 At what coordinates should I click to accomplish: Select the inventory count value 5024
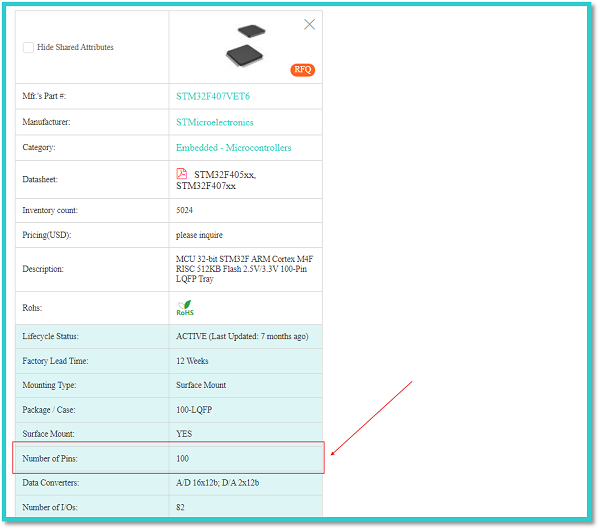pyautogui.click(x=185, y=210)
